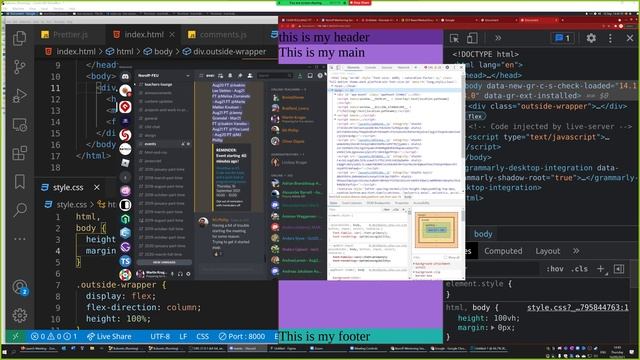Click the flex badge in the Elements tree
The height and width of the screenshot is (360, 640).
(x=475, y=116)
